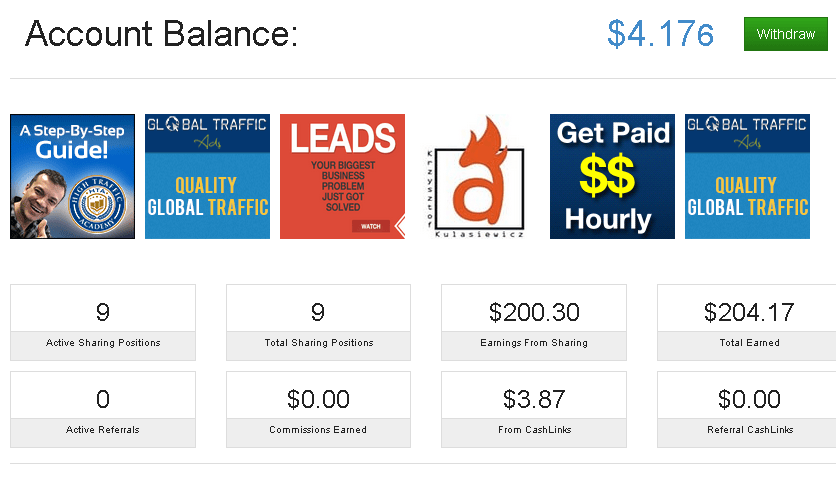836x503 pixels.
Task: Click the Total Earned $204.17 box
Action: tap(748, 322)
